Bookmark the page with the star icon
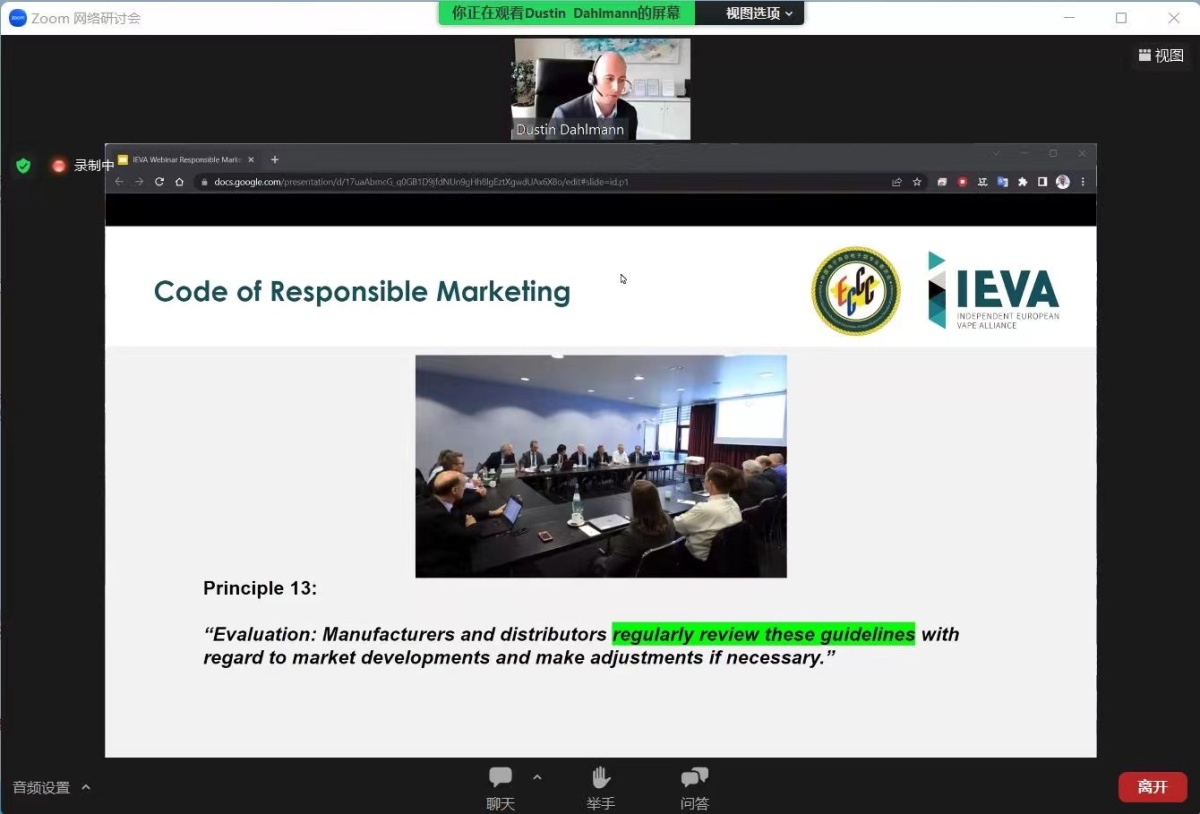 click(x=917, y=182)
